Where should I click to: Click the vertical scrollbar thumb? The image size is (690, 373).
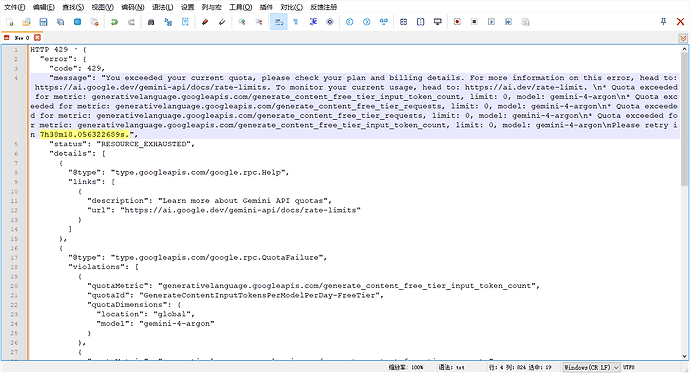[x=685, y=119]
